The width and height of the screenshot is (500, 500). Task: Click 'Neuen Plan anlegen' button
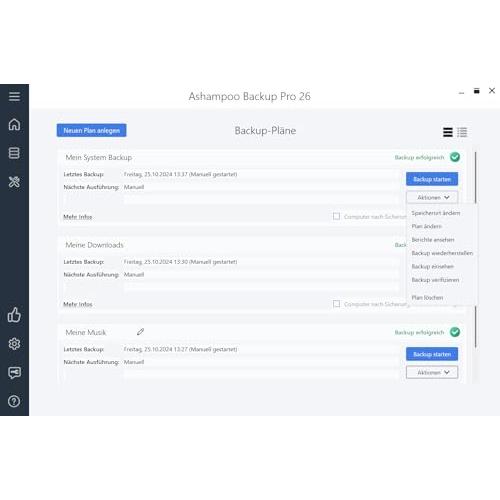click(x=91, y=130)
